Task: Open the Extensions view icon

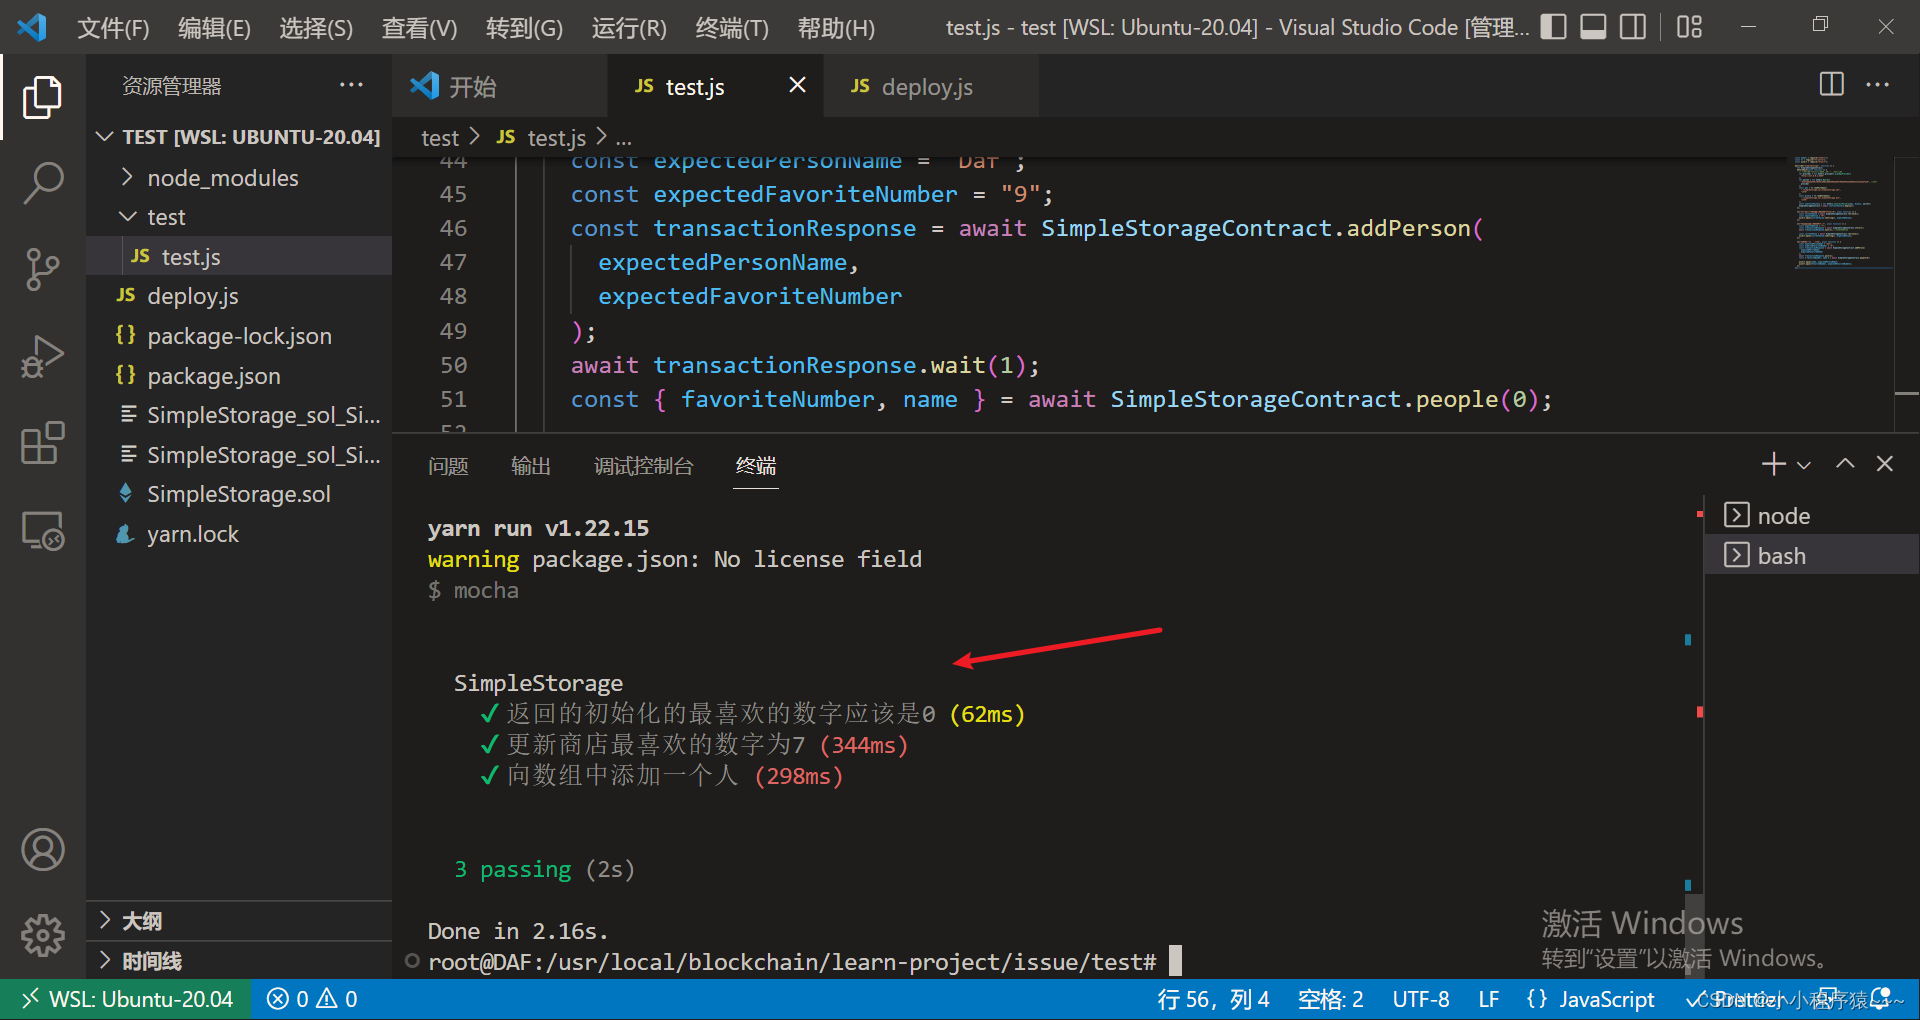Action: click(42, 442)
